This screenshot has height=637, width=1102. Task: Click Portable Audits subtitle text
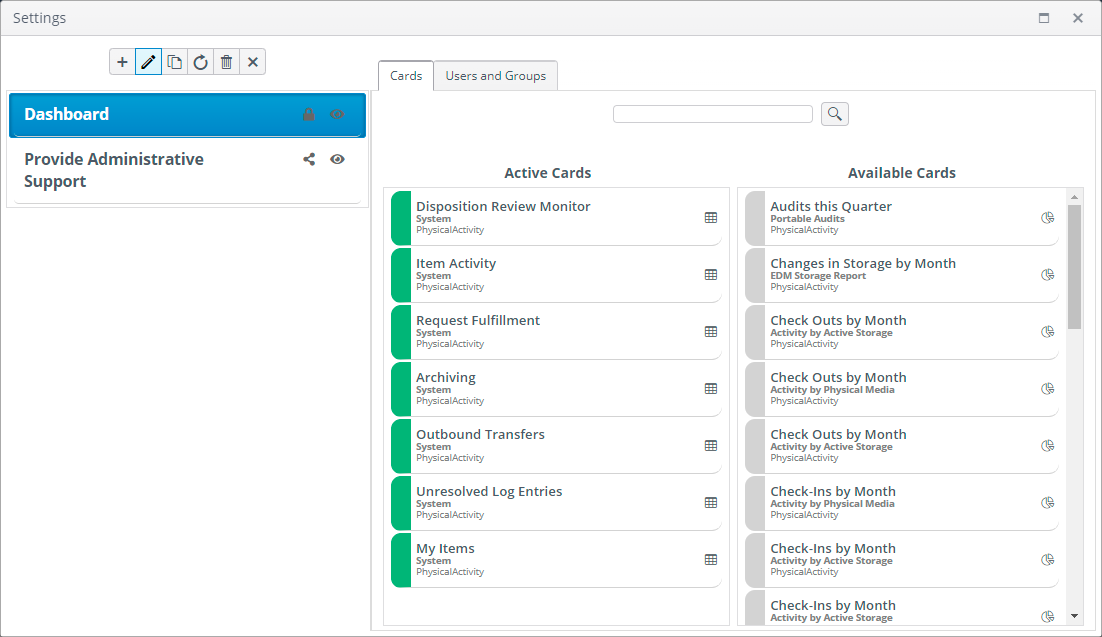(x=808, y=219)
